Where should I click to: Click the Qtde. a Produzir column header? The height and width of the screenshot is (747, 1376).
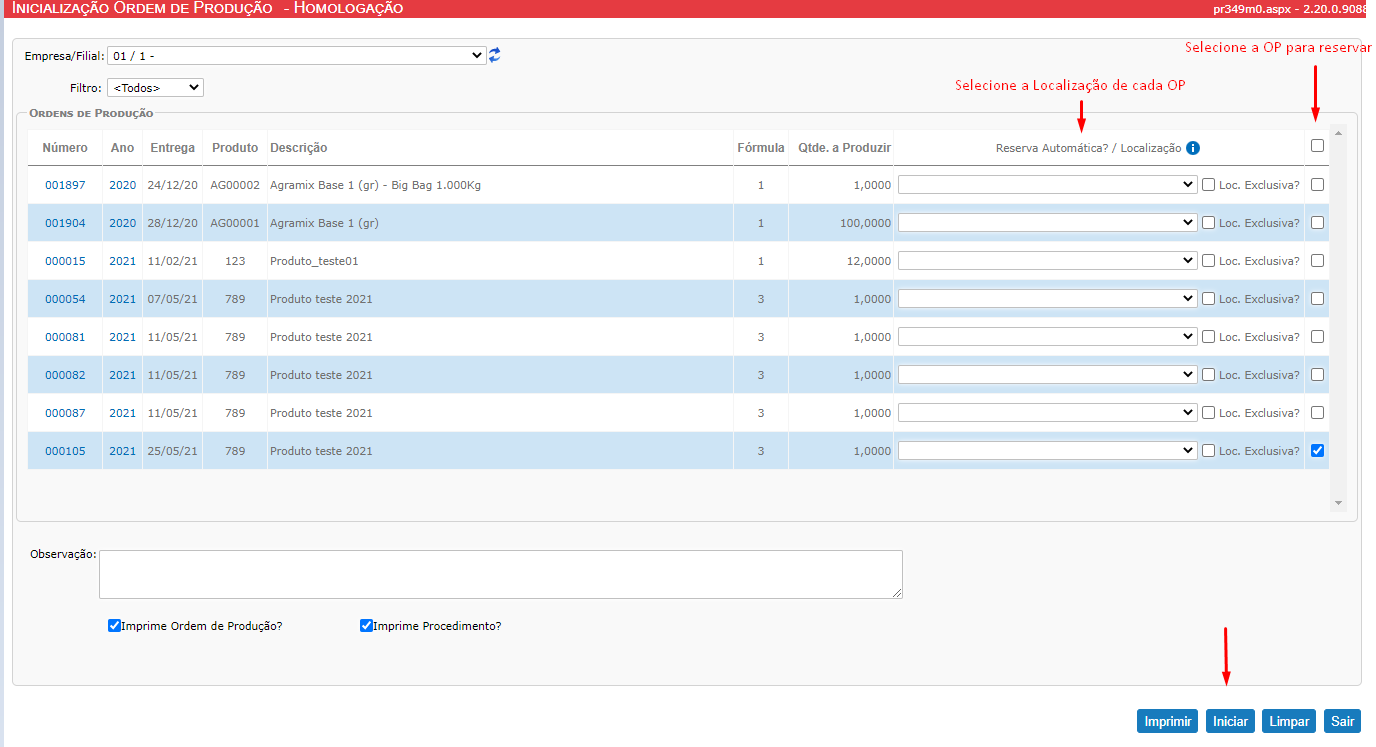(x=844, y=148)
